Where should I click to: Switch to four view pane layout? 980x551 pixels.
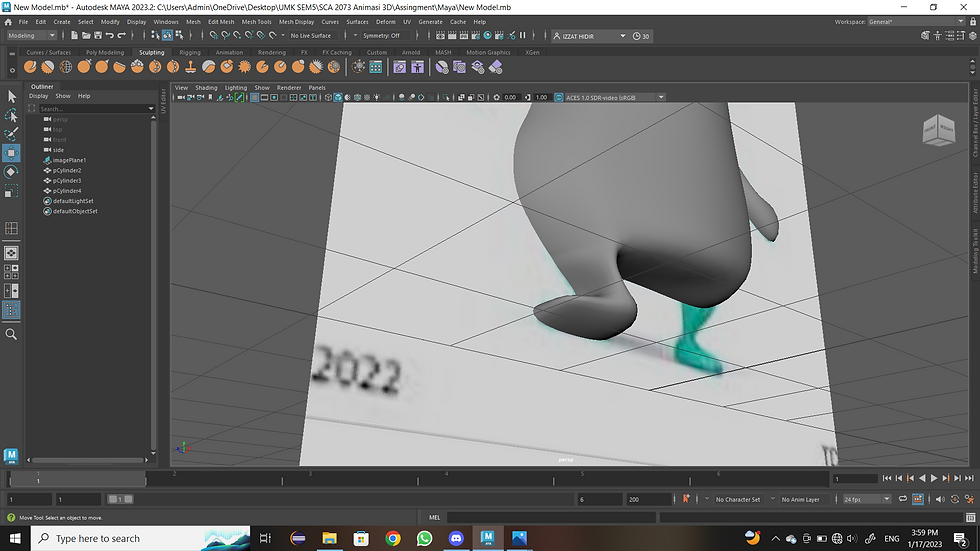(x=11, y=272)
